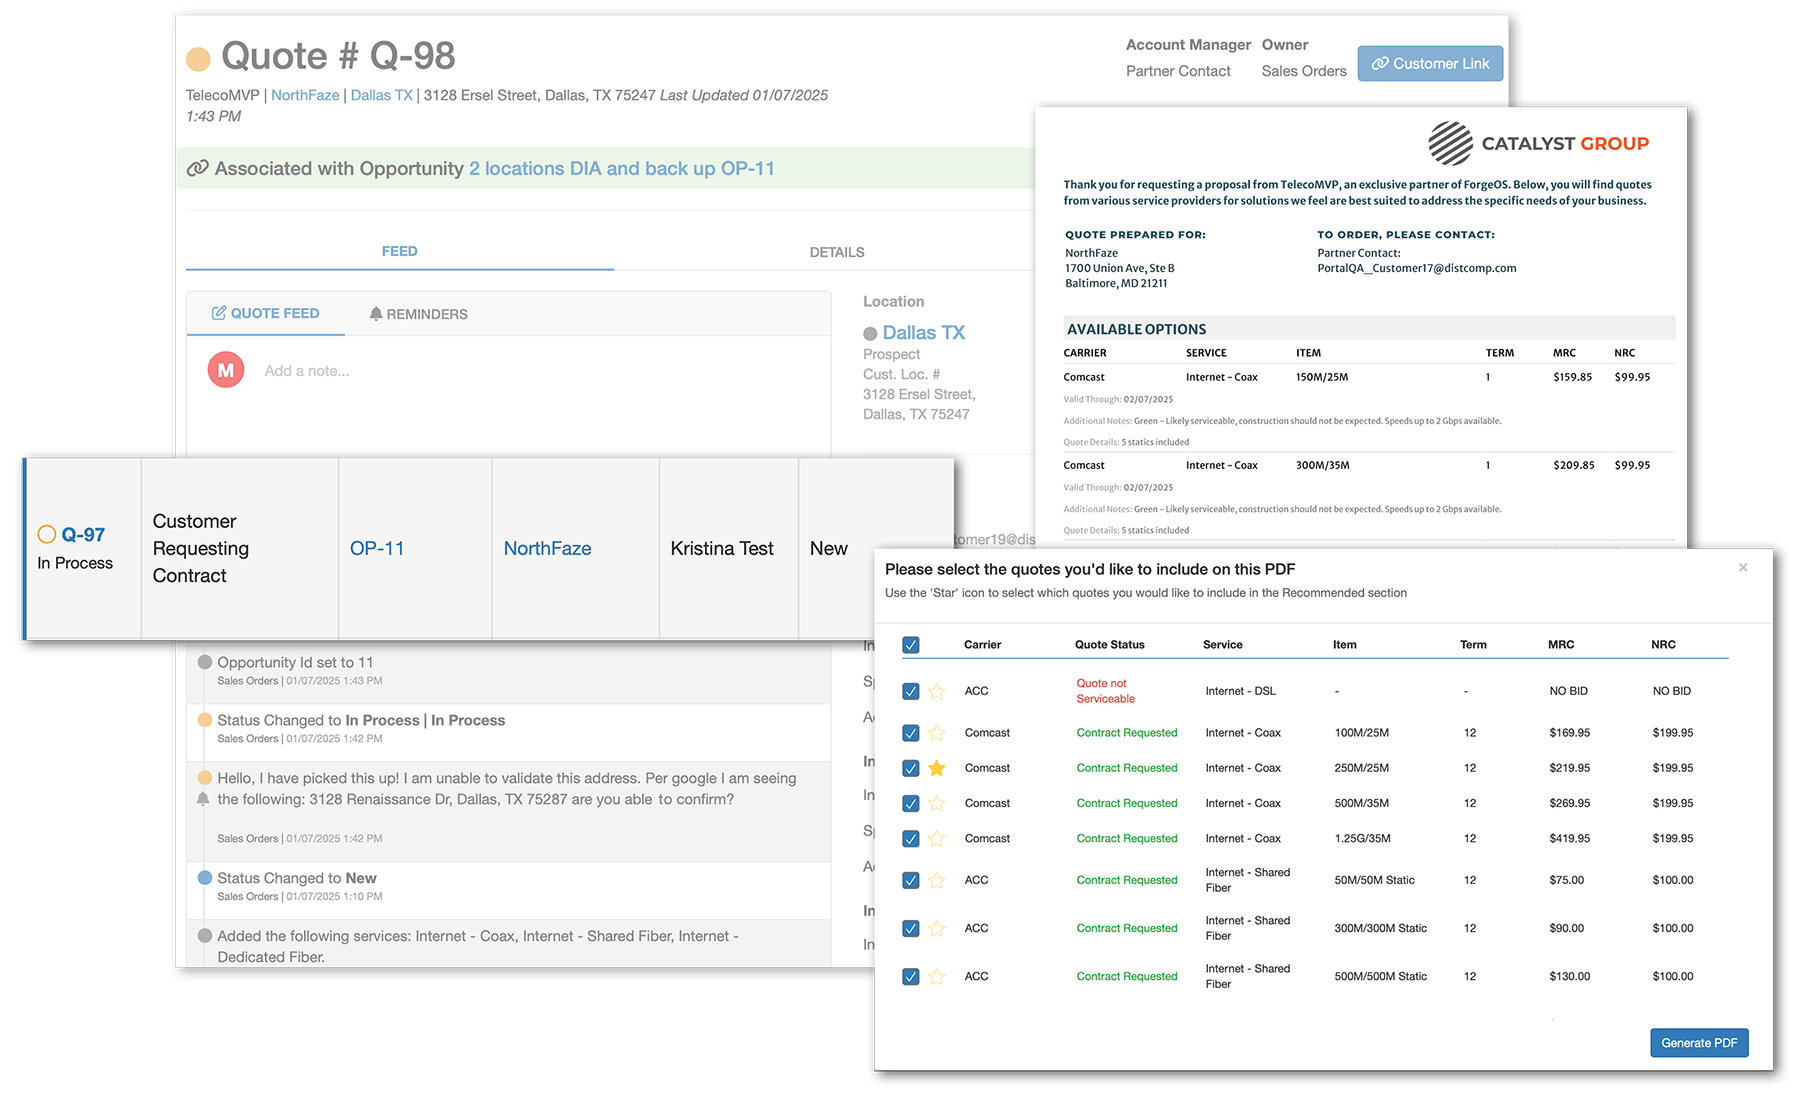Click the chain link icon beside Associated with Opportunity
The width and height of the screenshot is (1800, 1099).
198,168
